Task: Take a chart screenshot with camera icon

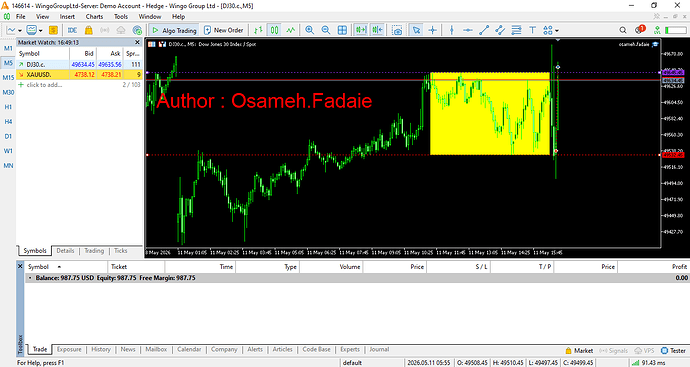Action: 397,30
